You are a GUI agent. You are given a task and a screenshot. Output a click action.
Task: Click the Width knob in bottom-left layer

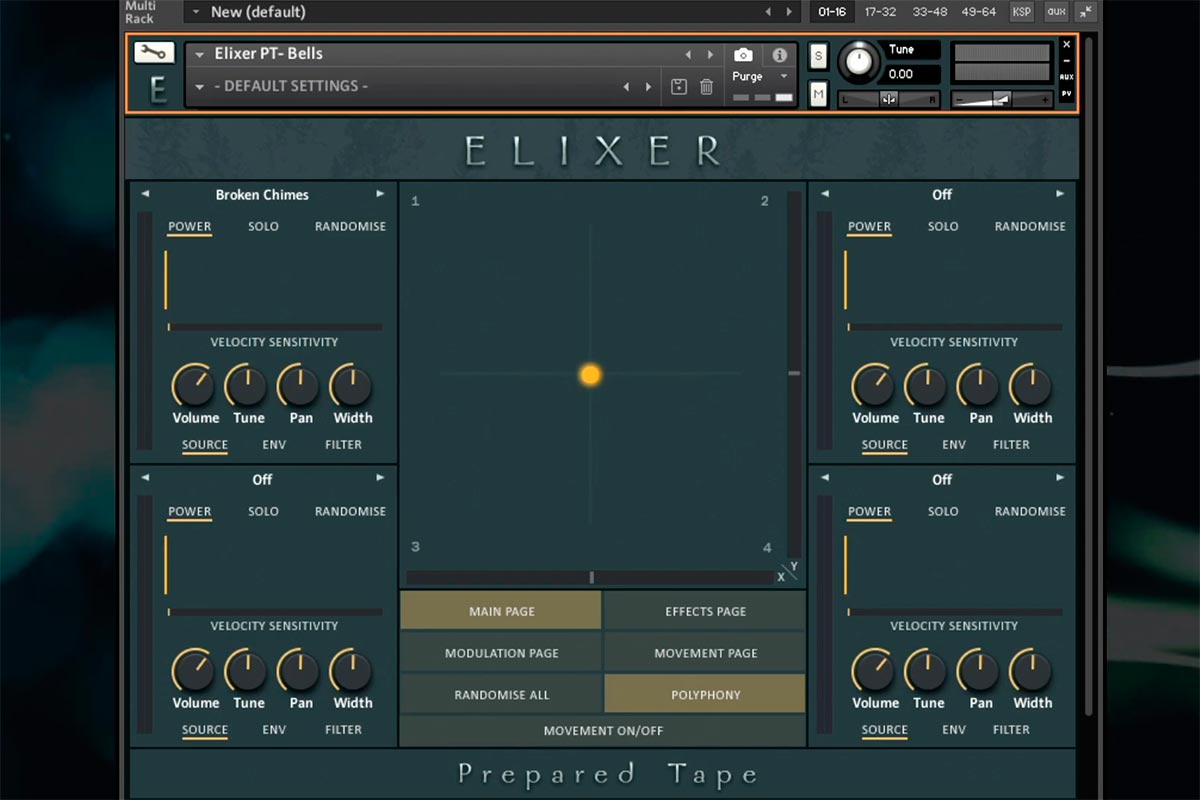pyautogui.click(x=350, y=671)
